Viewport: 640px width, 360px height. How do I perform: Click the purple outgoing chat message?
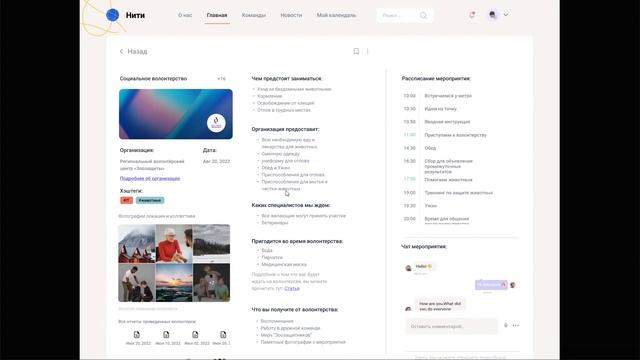pyautogui.click(x=491, y=284)
